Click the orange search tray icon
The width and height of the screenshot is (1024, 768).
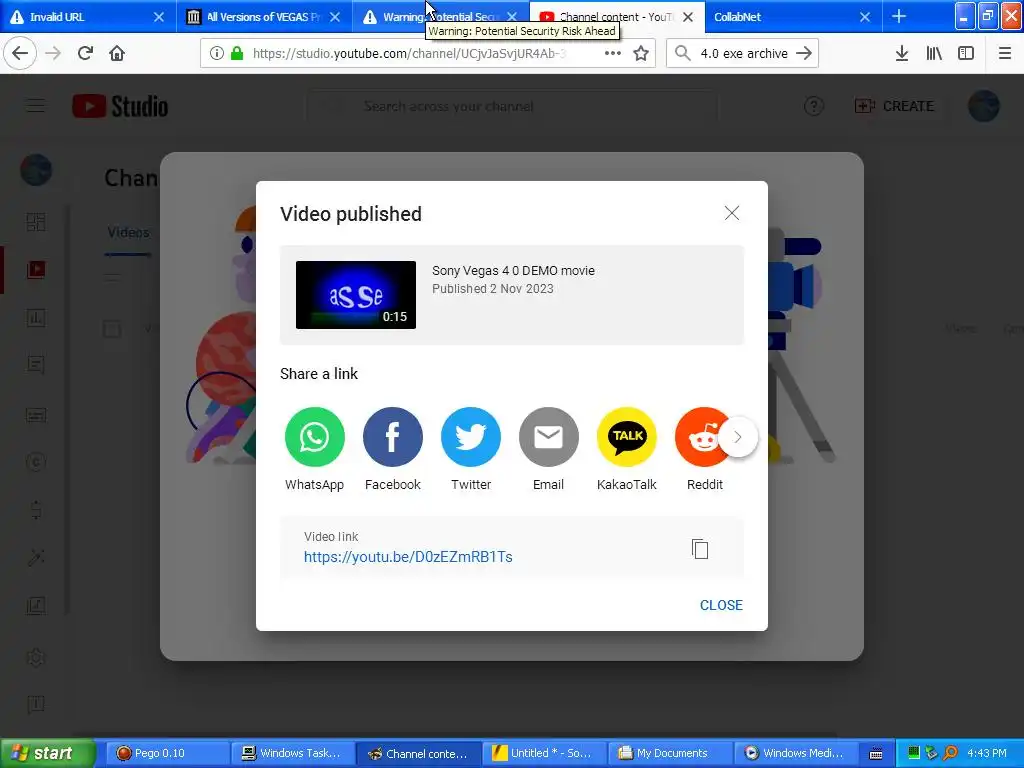pos(950,753)
